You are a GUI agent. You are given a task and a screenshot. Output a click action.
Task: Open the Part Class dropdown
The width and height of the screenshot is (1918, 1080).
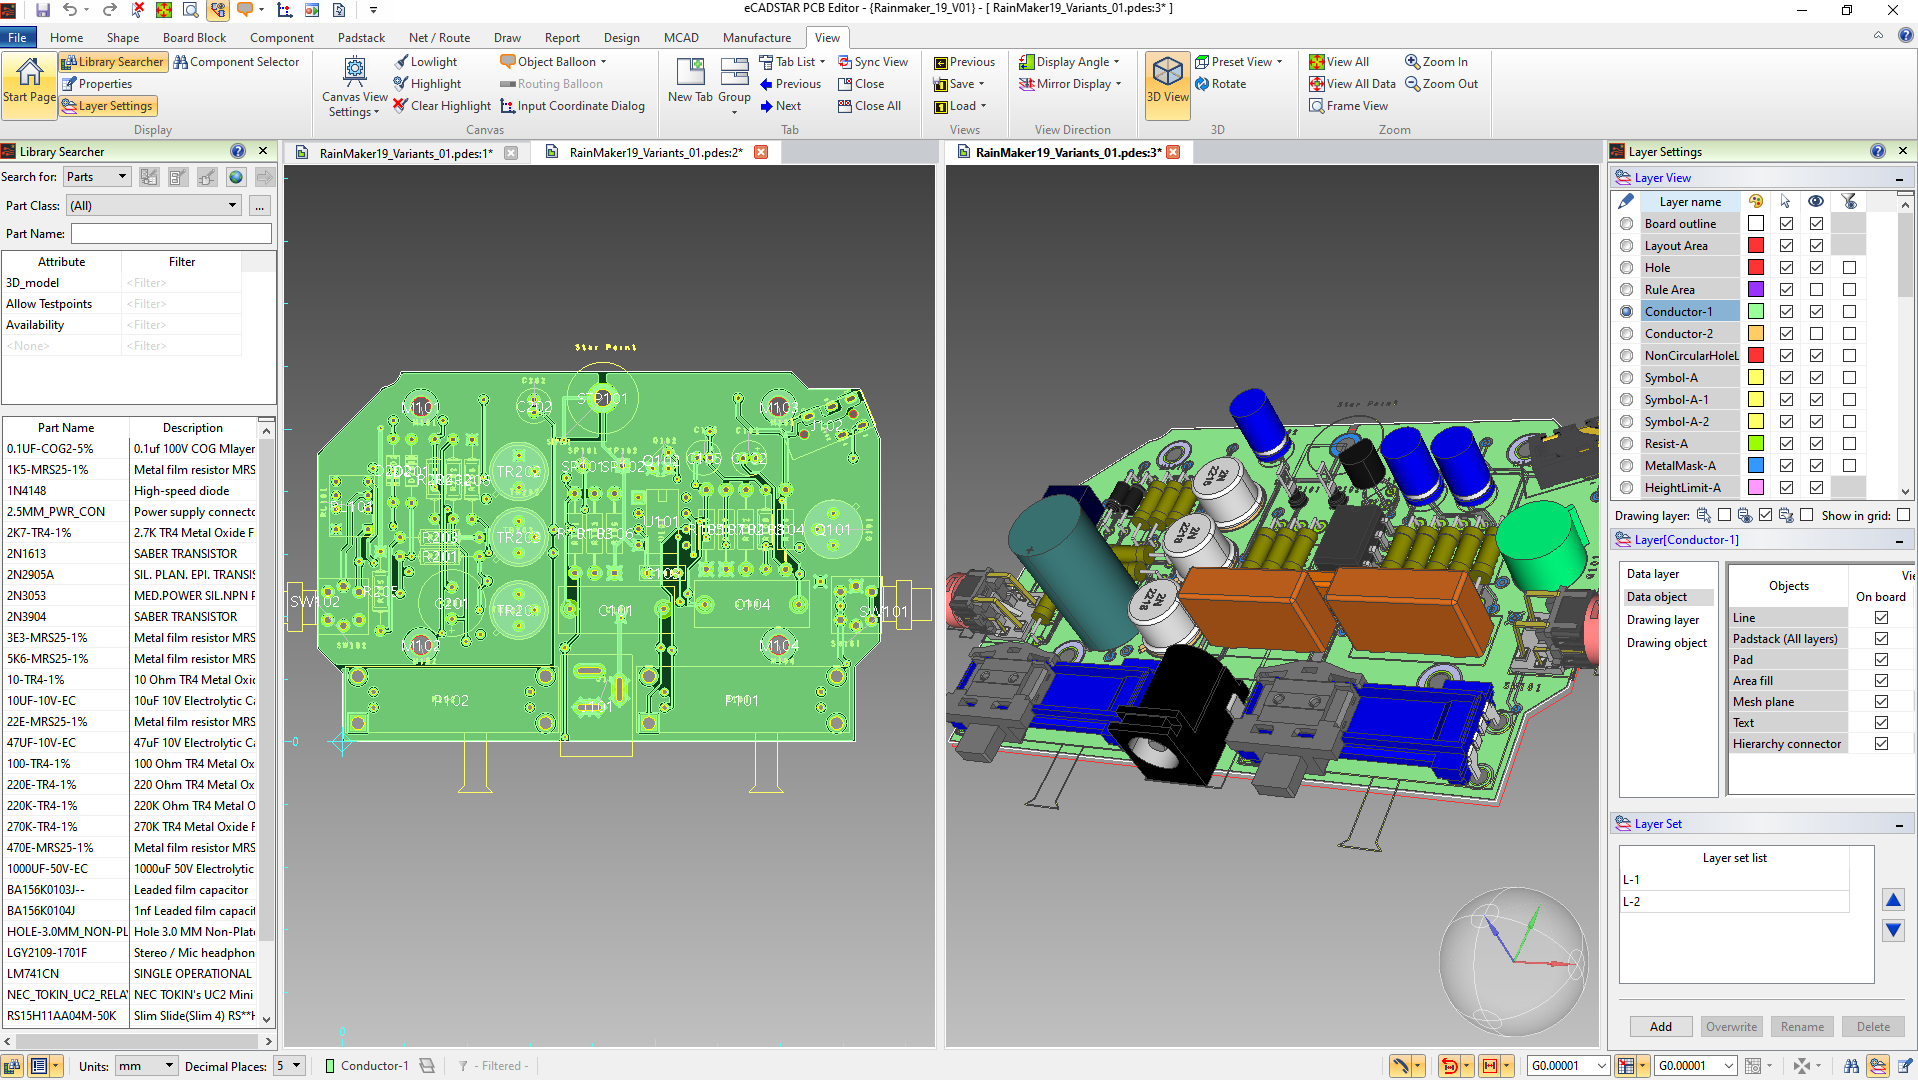click(x=155, y=206)
